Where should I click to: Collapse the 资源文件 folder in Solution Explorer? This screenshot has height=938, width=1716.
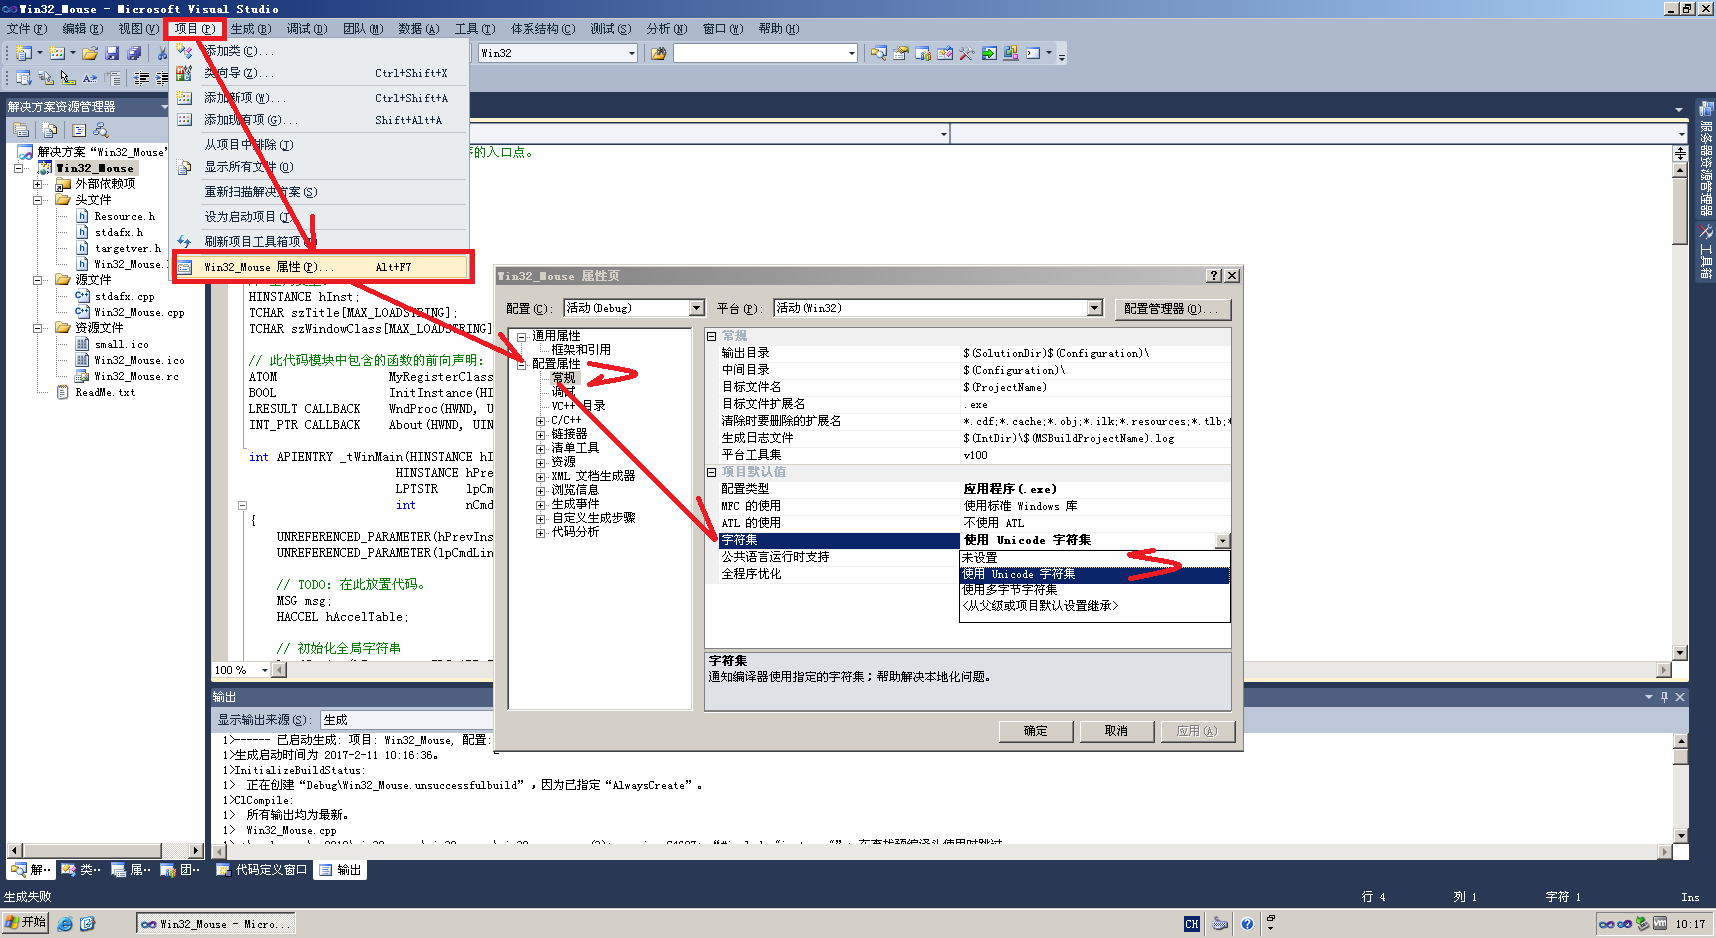38,328
